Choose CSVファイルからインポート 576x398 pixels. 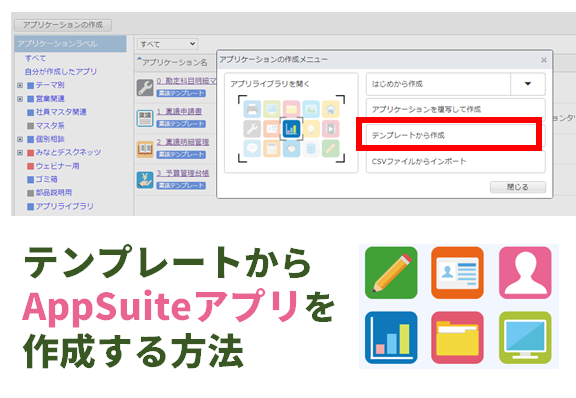point(456,162)
